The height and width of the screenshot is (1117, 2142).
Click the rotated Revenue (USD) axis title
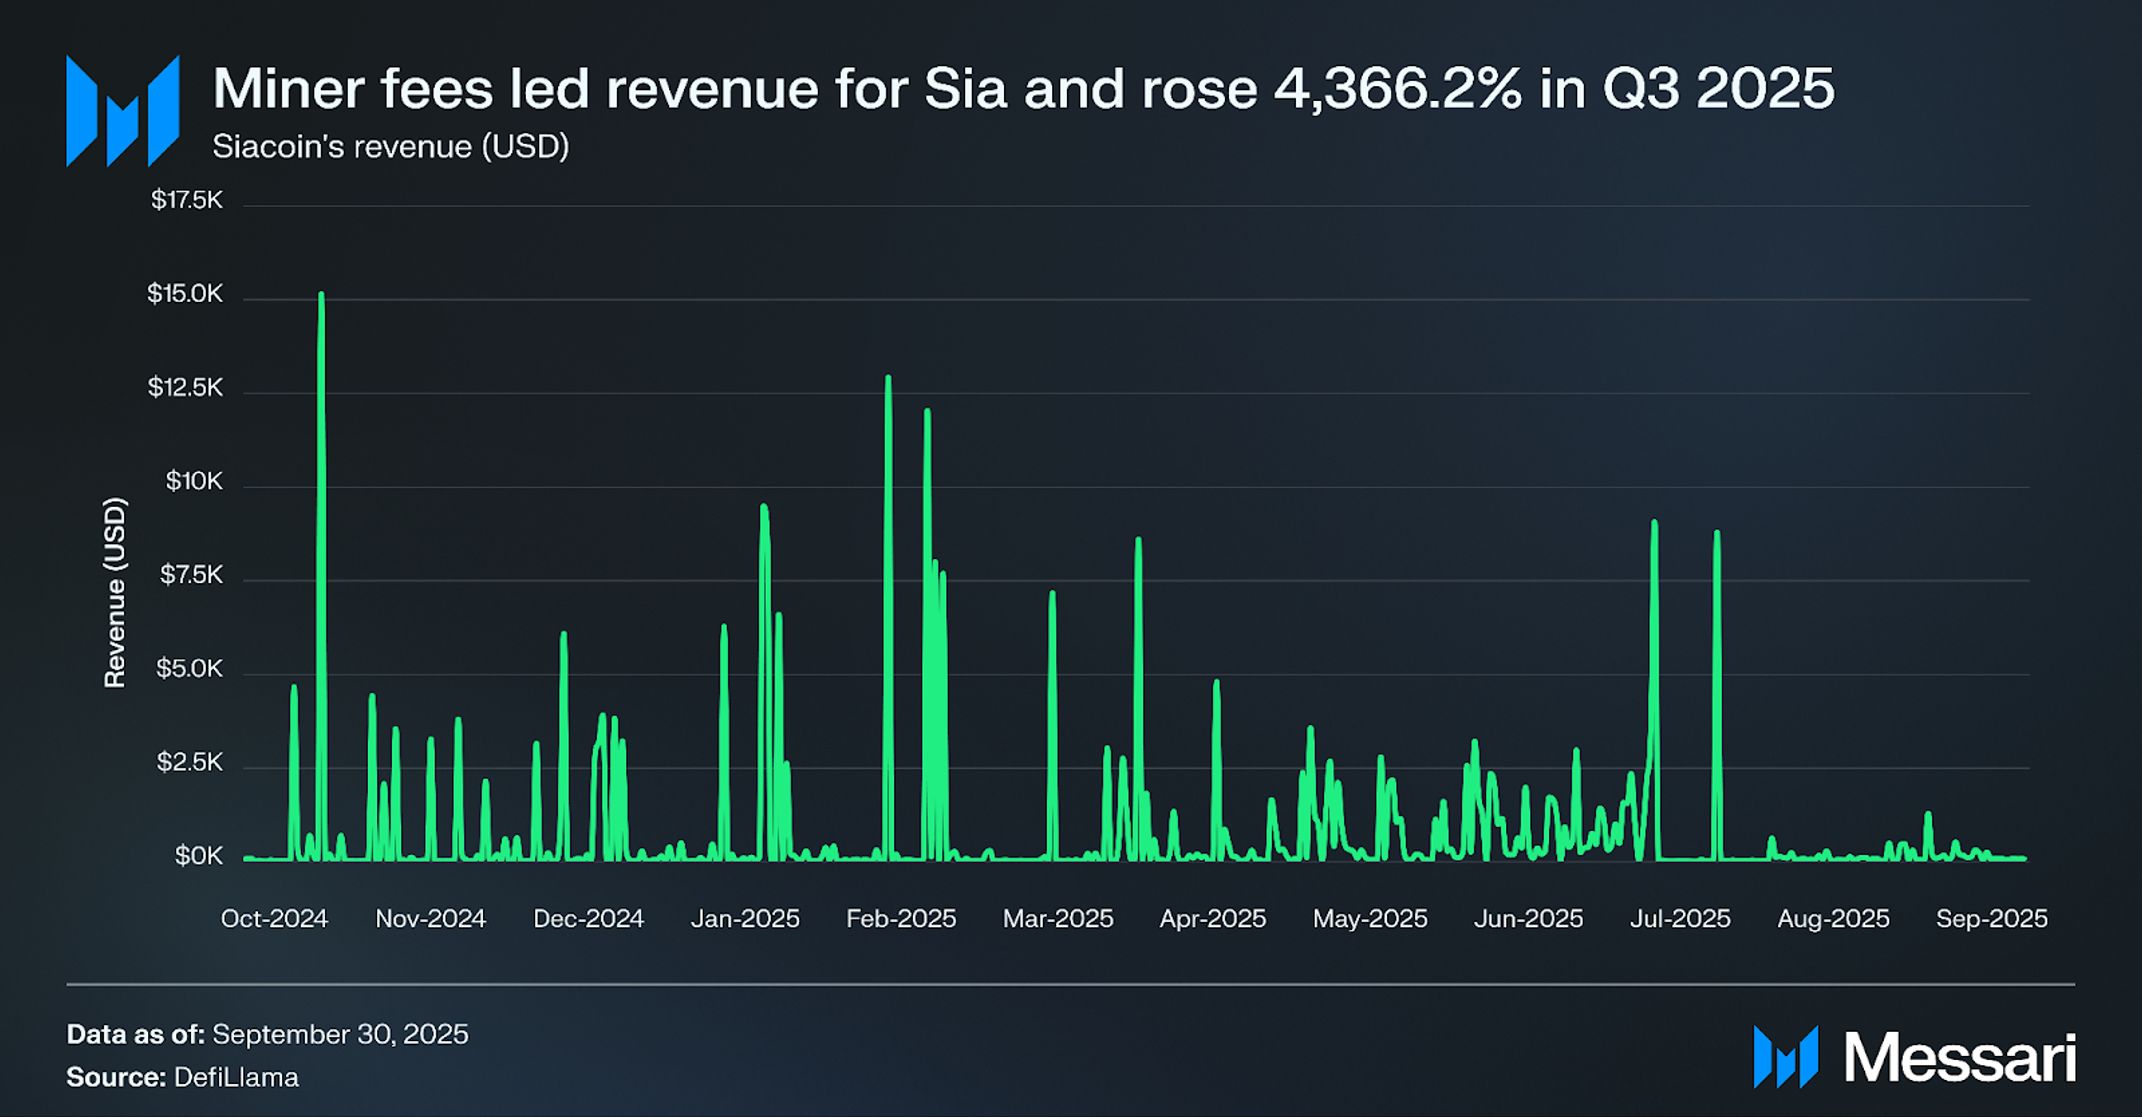pyautogui.click(x=115, y=593)
